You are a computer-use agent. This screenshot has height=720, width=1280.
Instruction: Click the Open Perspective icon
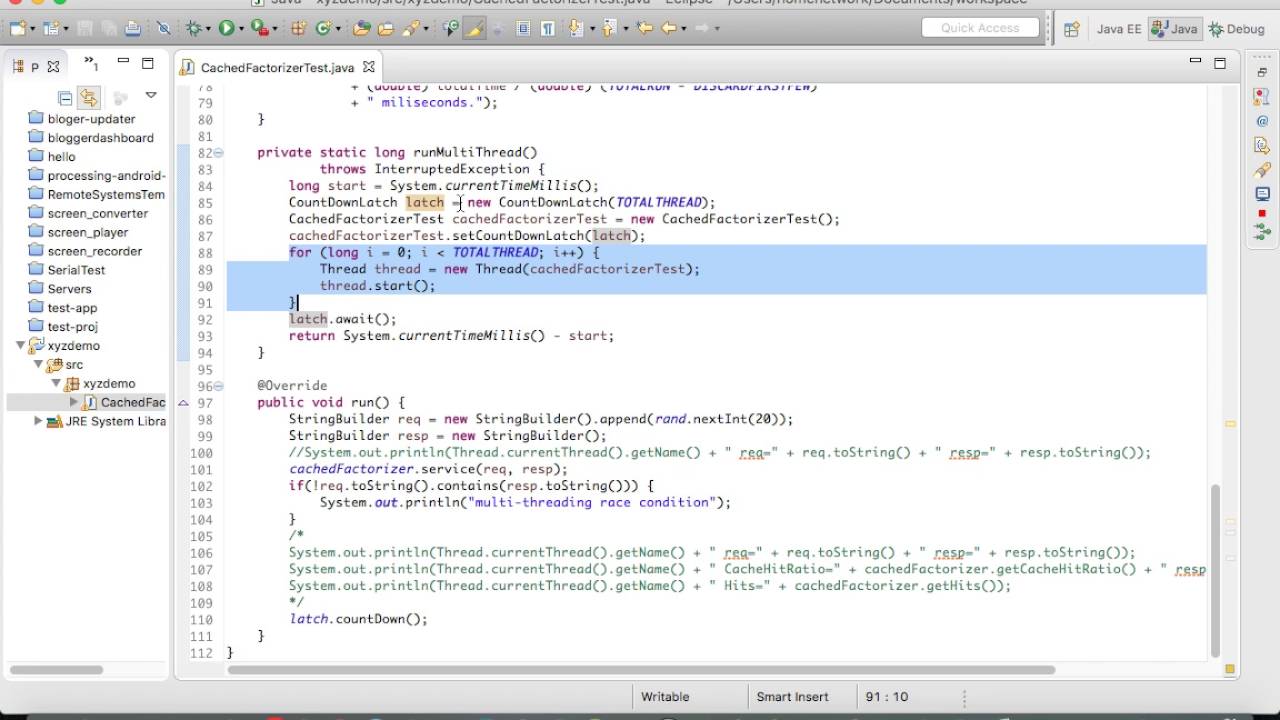point(1071,29)
